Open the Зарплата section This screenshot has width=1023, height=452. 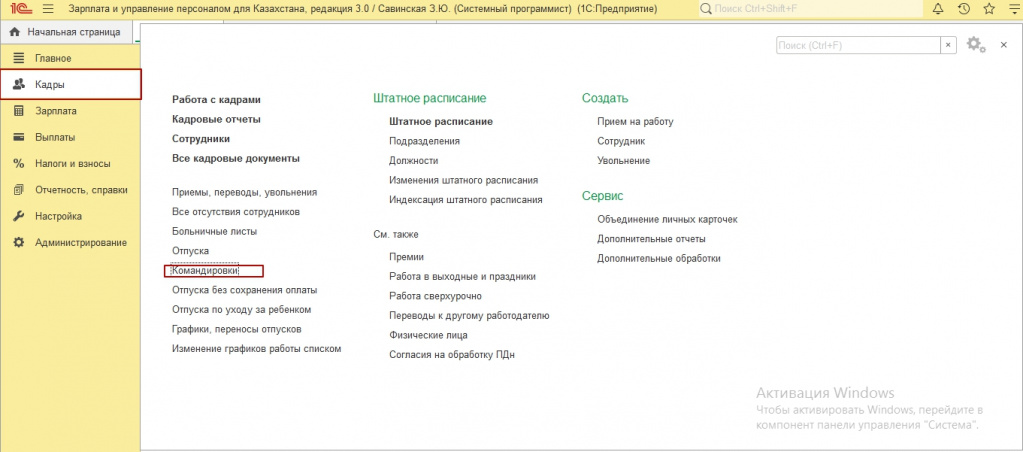70,111
